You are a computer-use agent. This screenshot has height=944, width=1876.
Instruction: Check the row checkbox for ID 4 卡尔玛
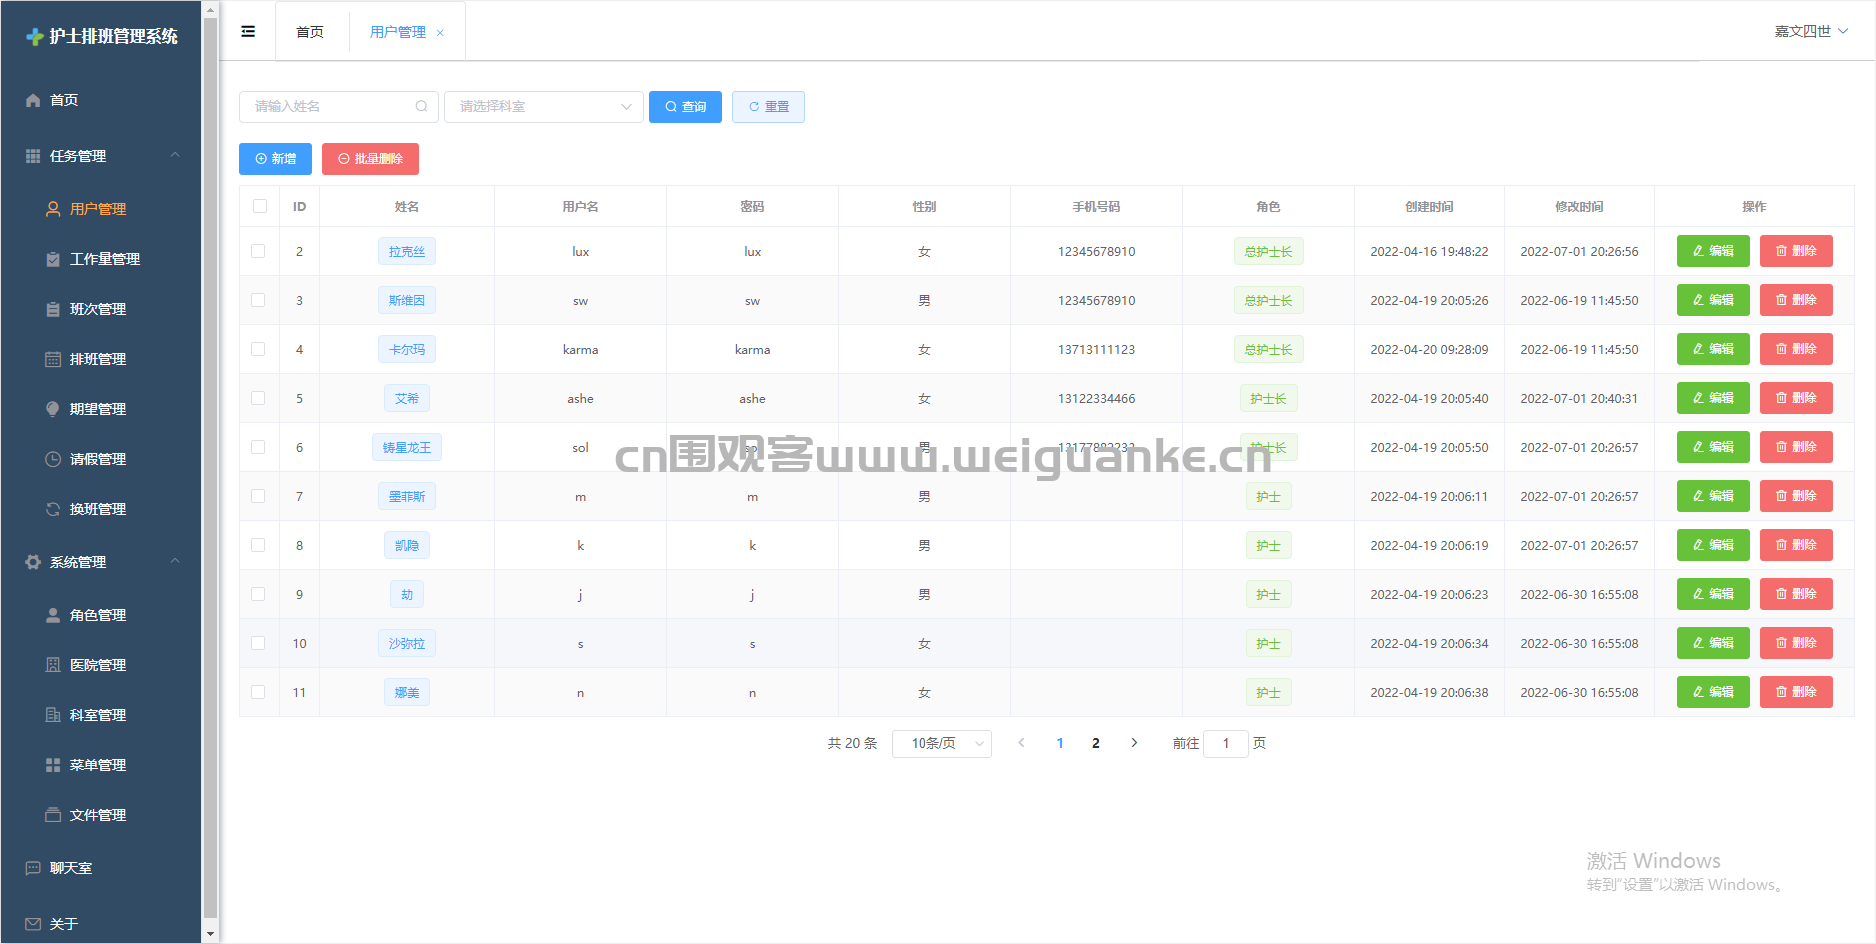tap(258, 349)
